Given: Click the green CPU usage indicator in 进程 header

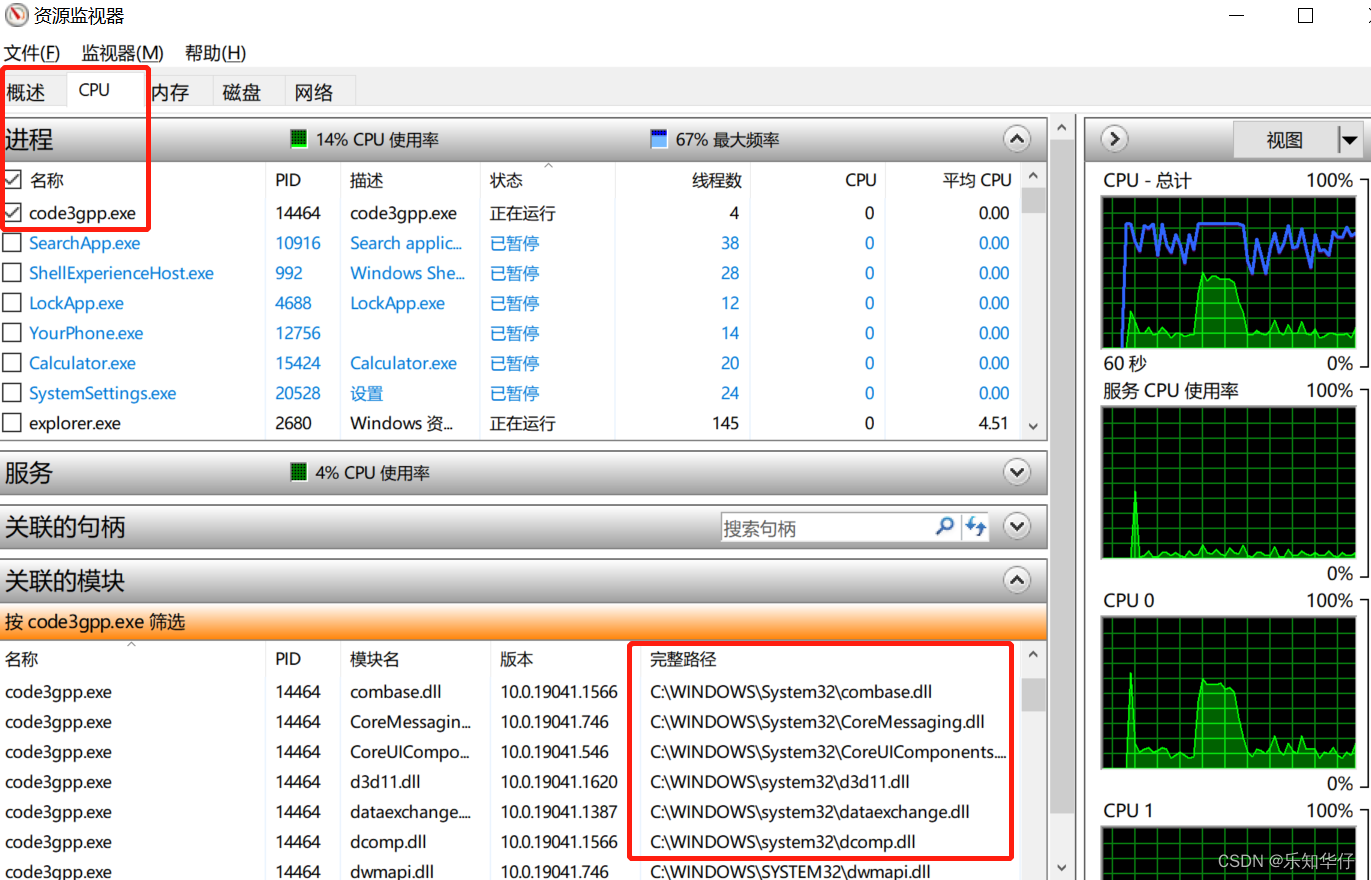Looking at the screenshot, I should 298,139.
